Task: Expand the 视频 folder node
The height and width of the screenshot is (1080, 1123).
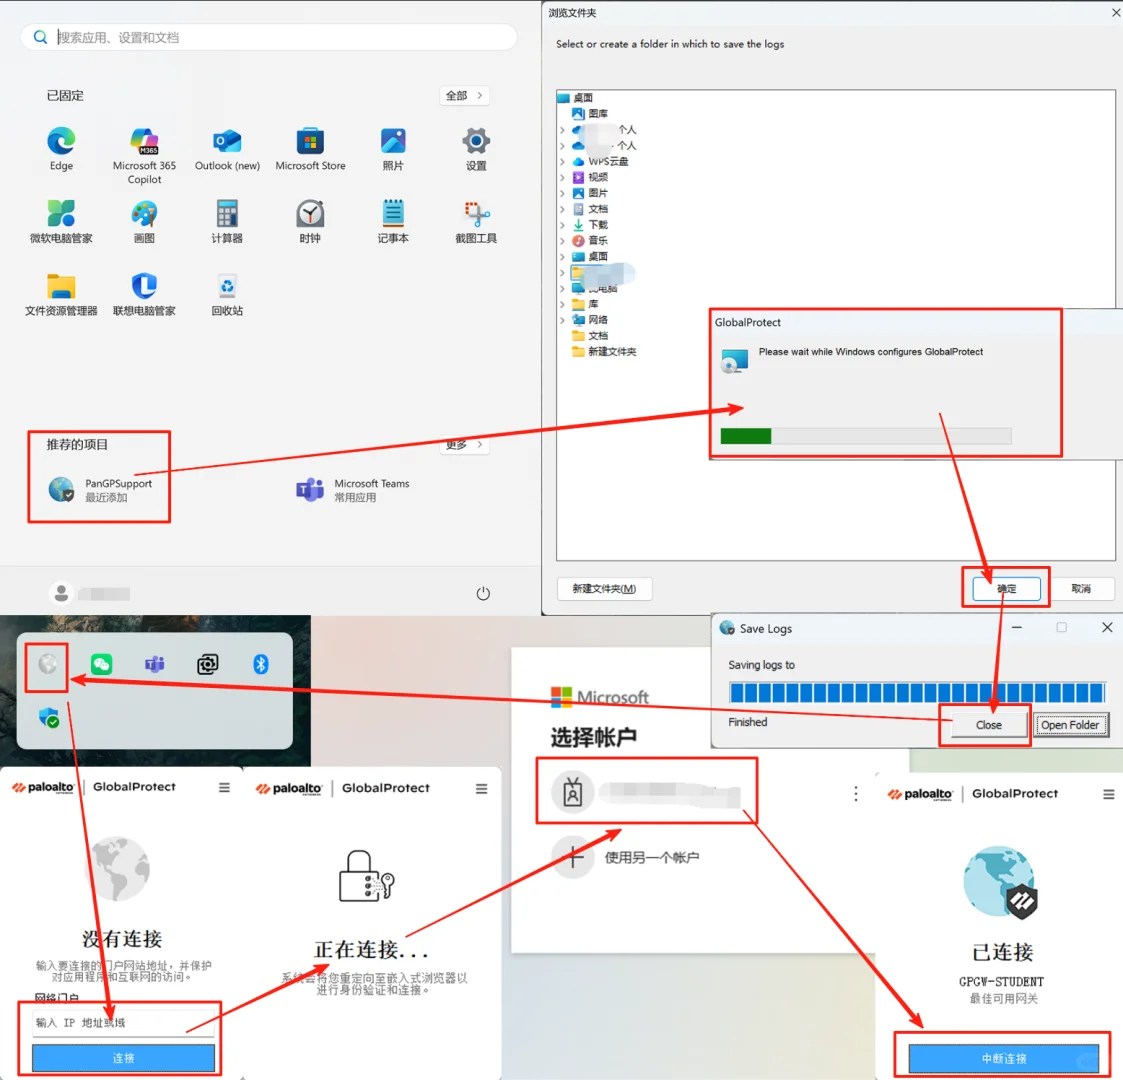Action: click(562, 178)
